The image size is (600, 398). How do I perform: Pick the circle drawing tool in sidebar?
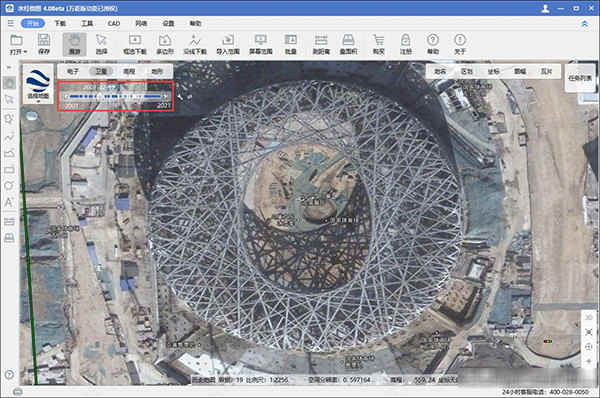pyautogui.click(x=9, y=186)
